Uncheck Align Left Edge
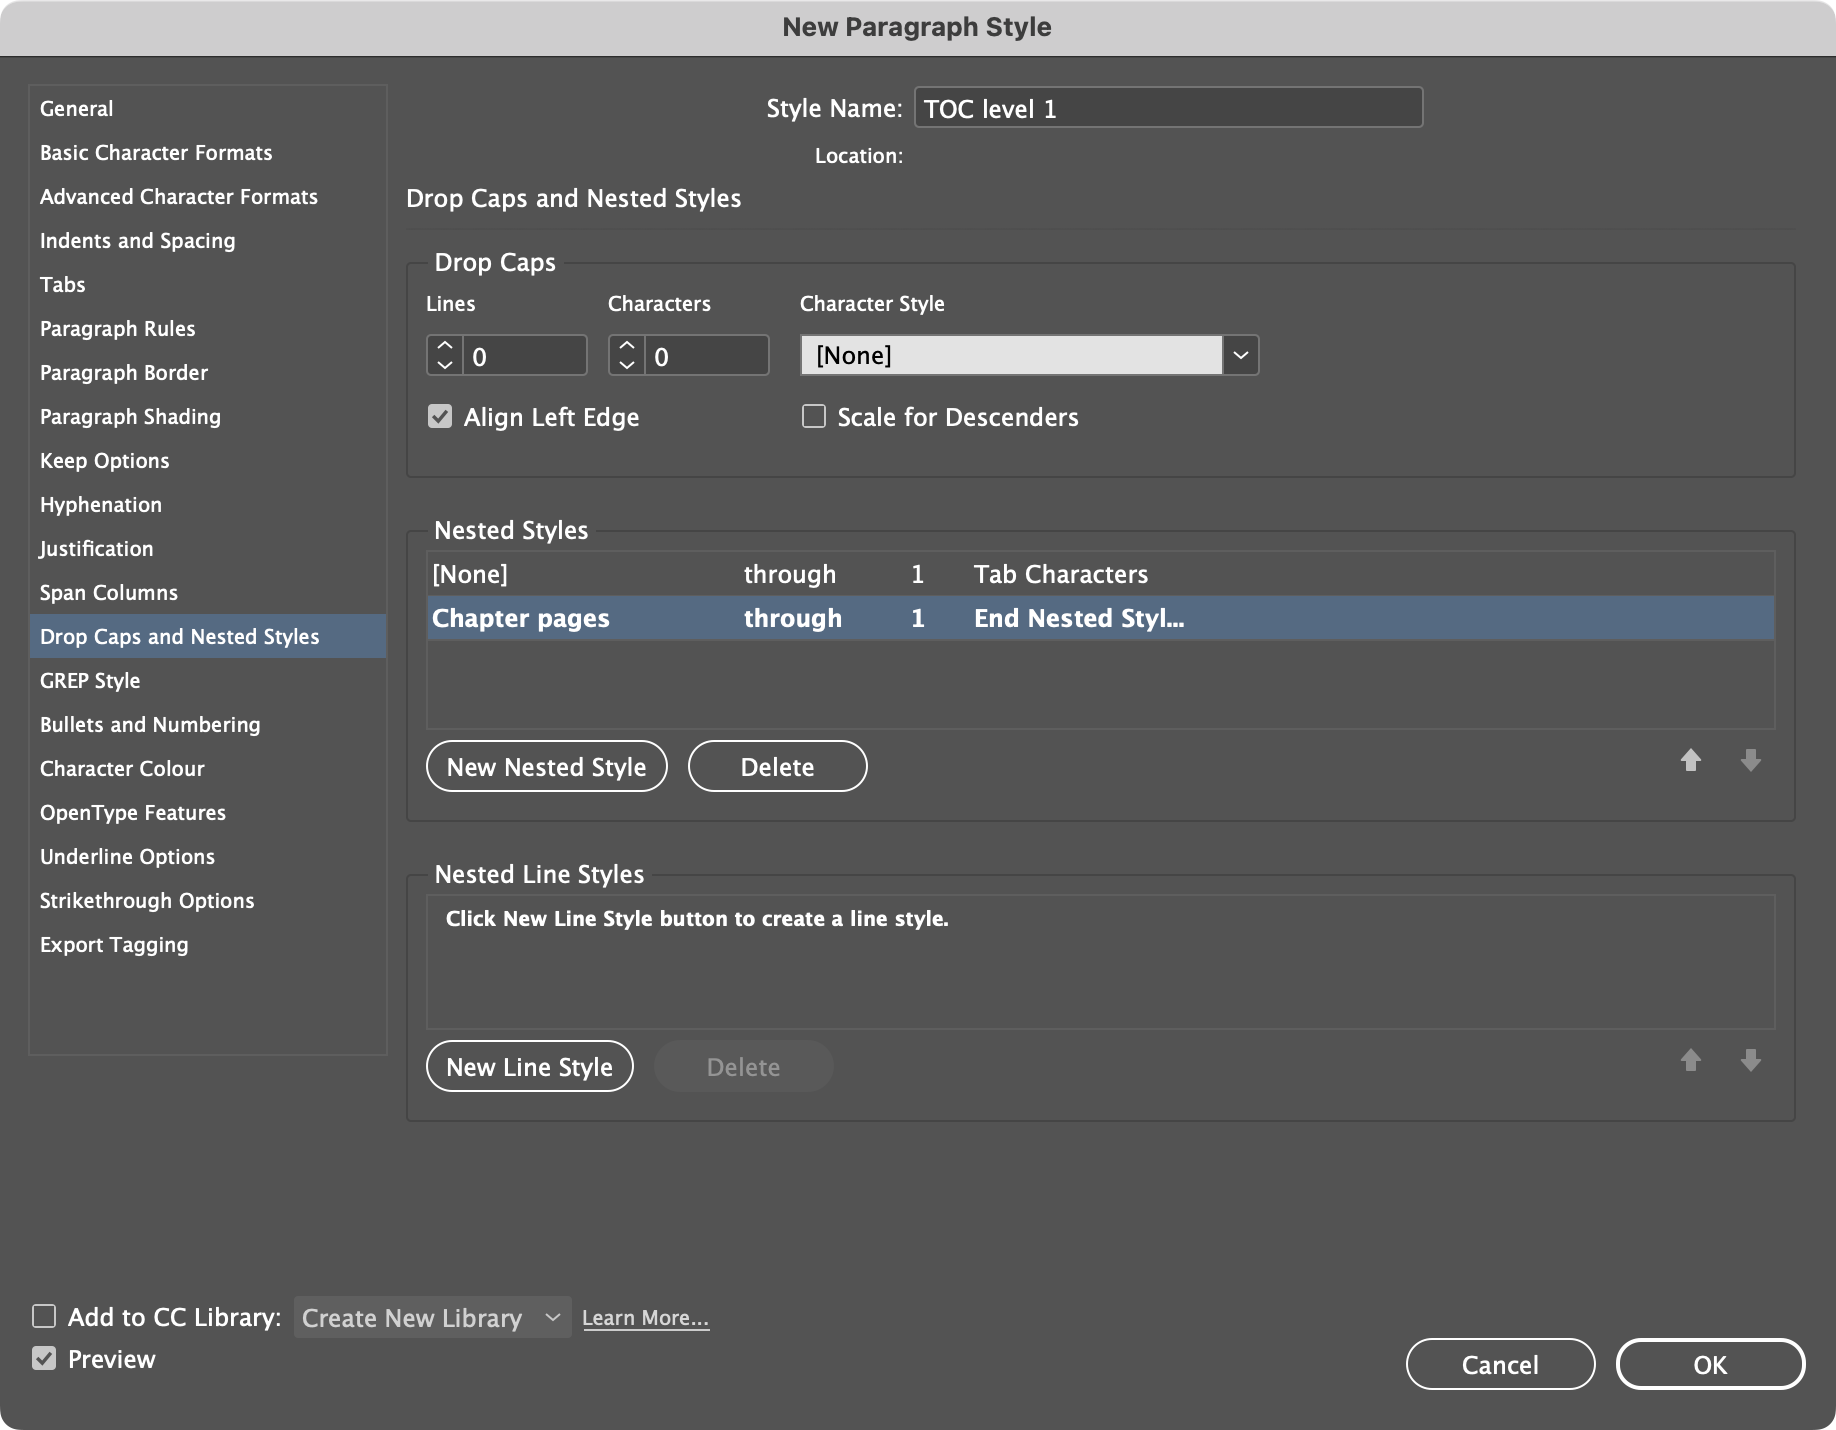 pos(440,417)
